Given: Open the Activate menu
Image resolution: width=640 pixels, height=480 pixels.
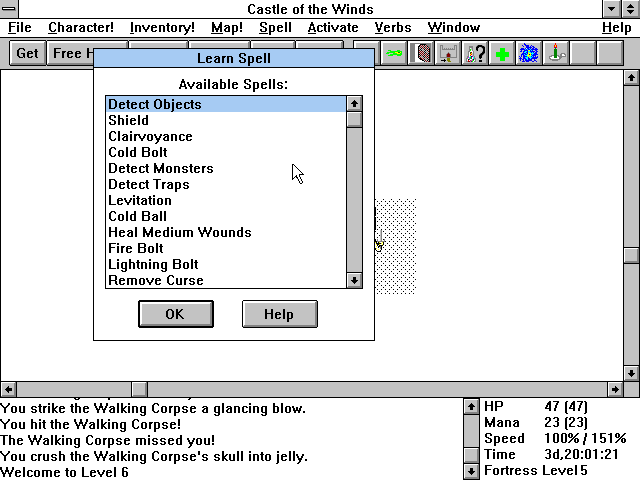Looking at the screenshot, I should 332,27.
